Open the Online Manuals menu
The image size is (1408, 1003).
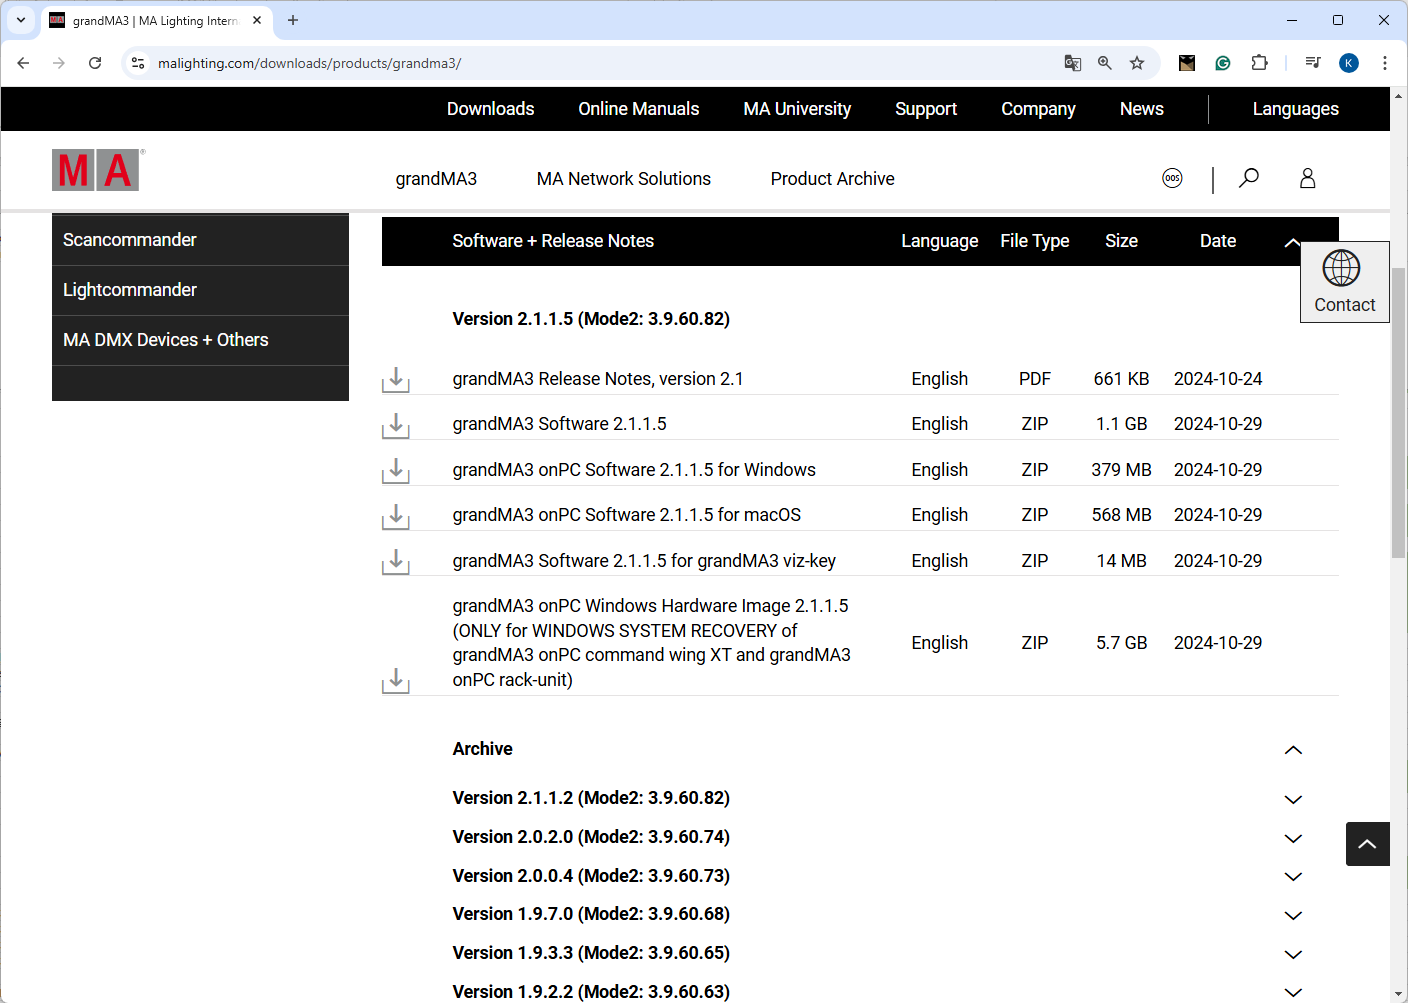click(x=638, y=109)
